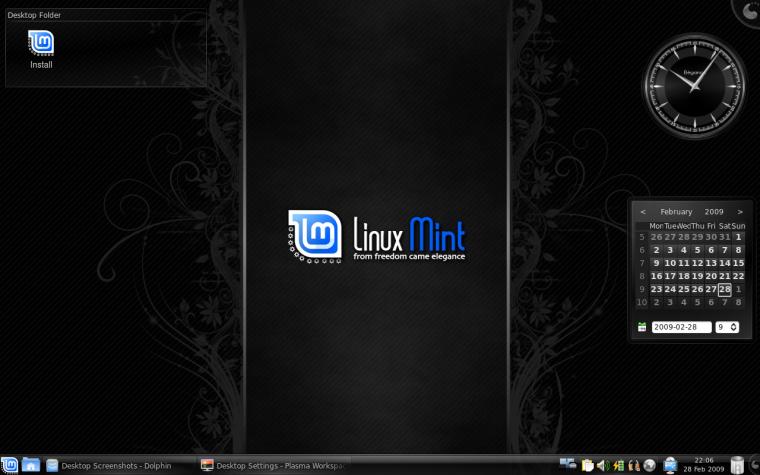The image size is (760, 475).
Task: Open the Klipper clipboard tray icon
Action: click(587, 466)
